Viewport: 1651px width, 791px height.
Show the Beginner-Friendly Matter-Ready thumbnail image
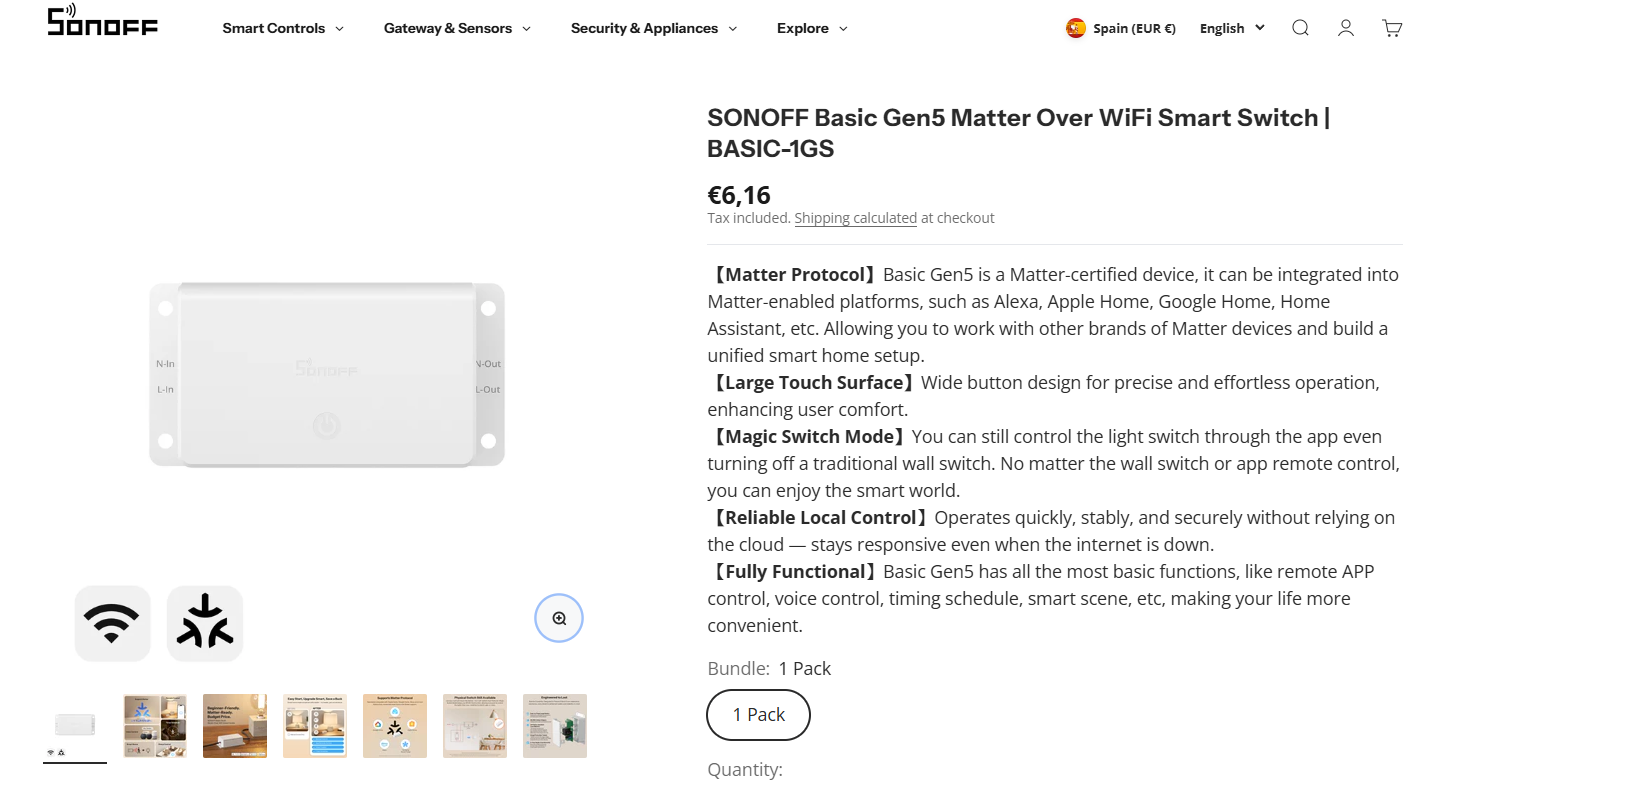[x=235, y=726]
